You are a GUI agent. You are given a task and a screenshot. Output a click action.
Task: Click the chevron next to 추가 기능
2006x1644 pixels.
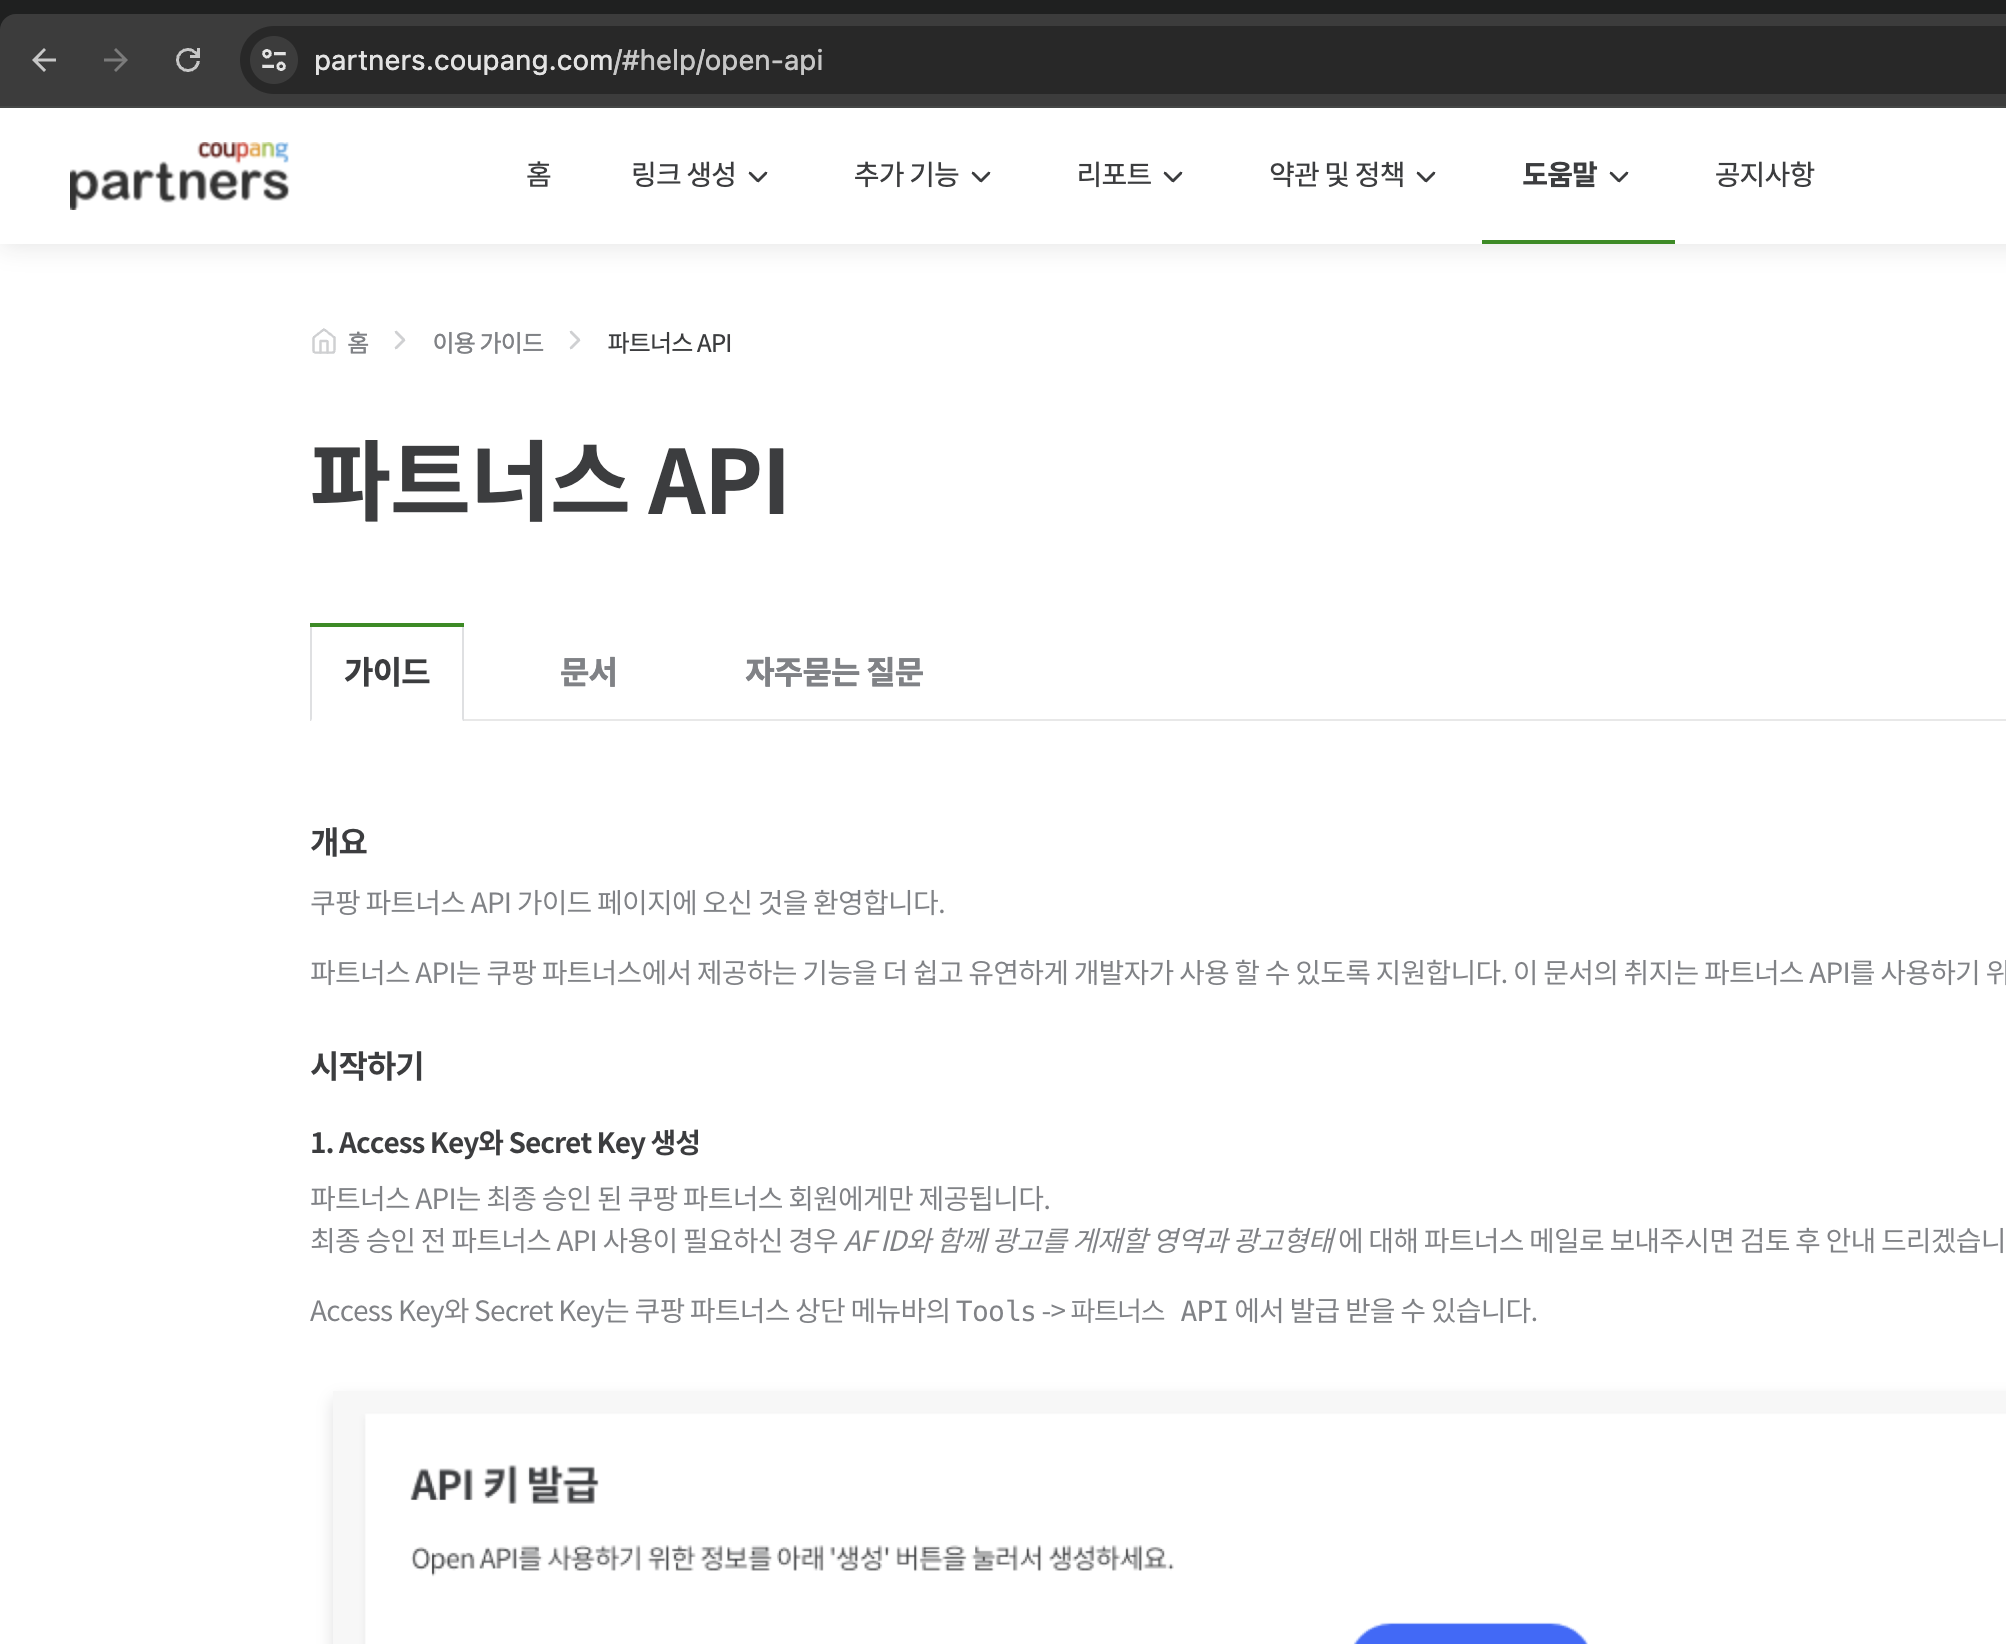click(x=981, y=177)
